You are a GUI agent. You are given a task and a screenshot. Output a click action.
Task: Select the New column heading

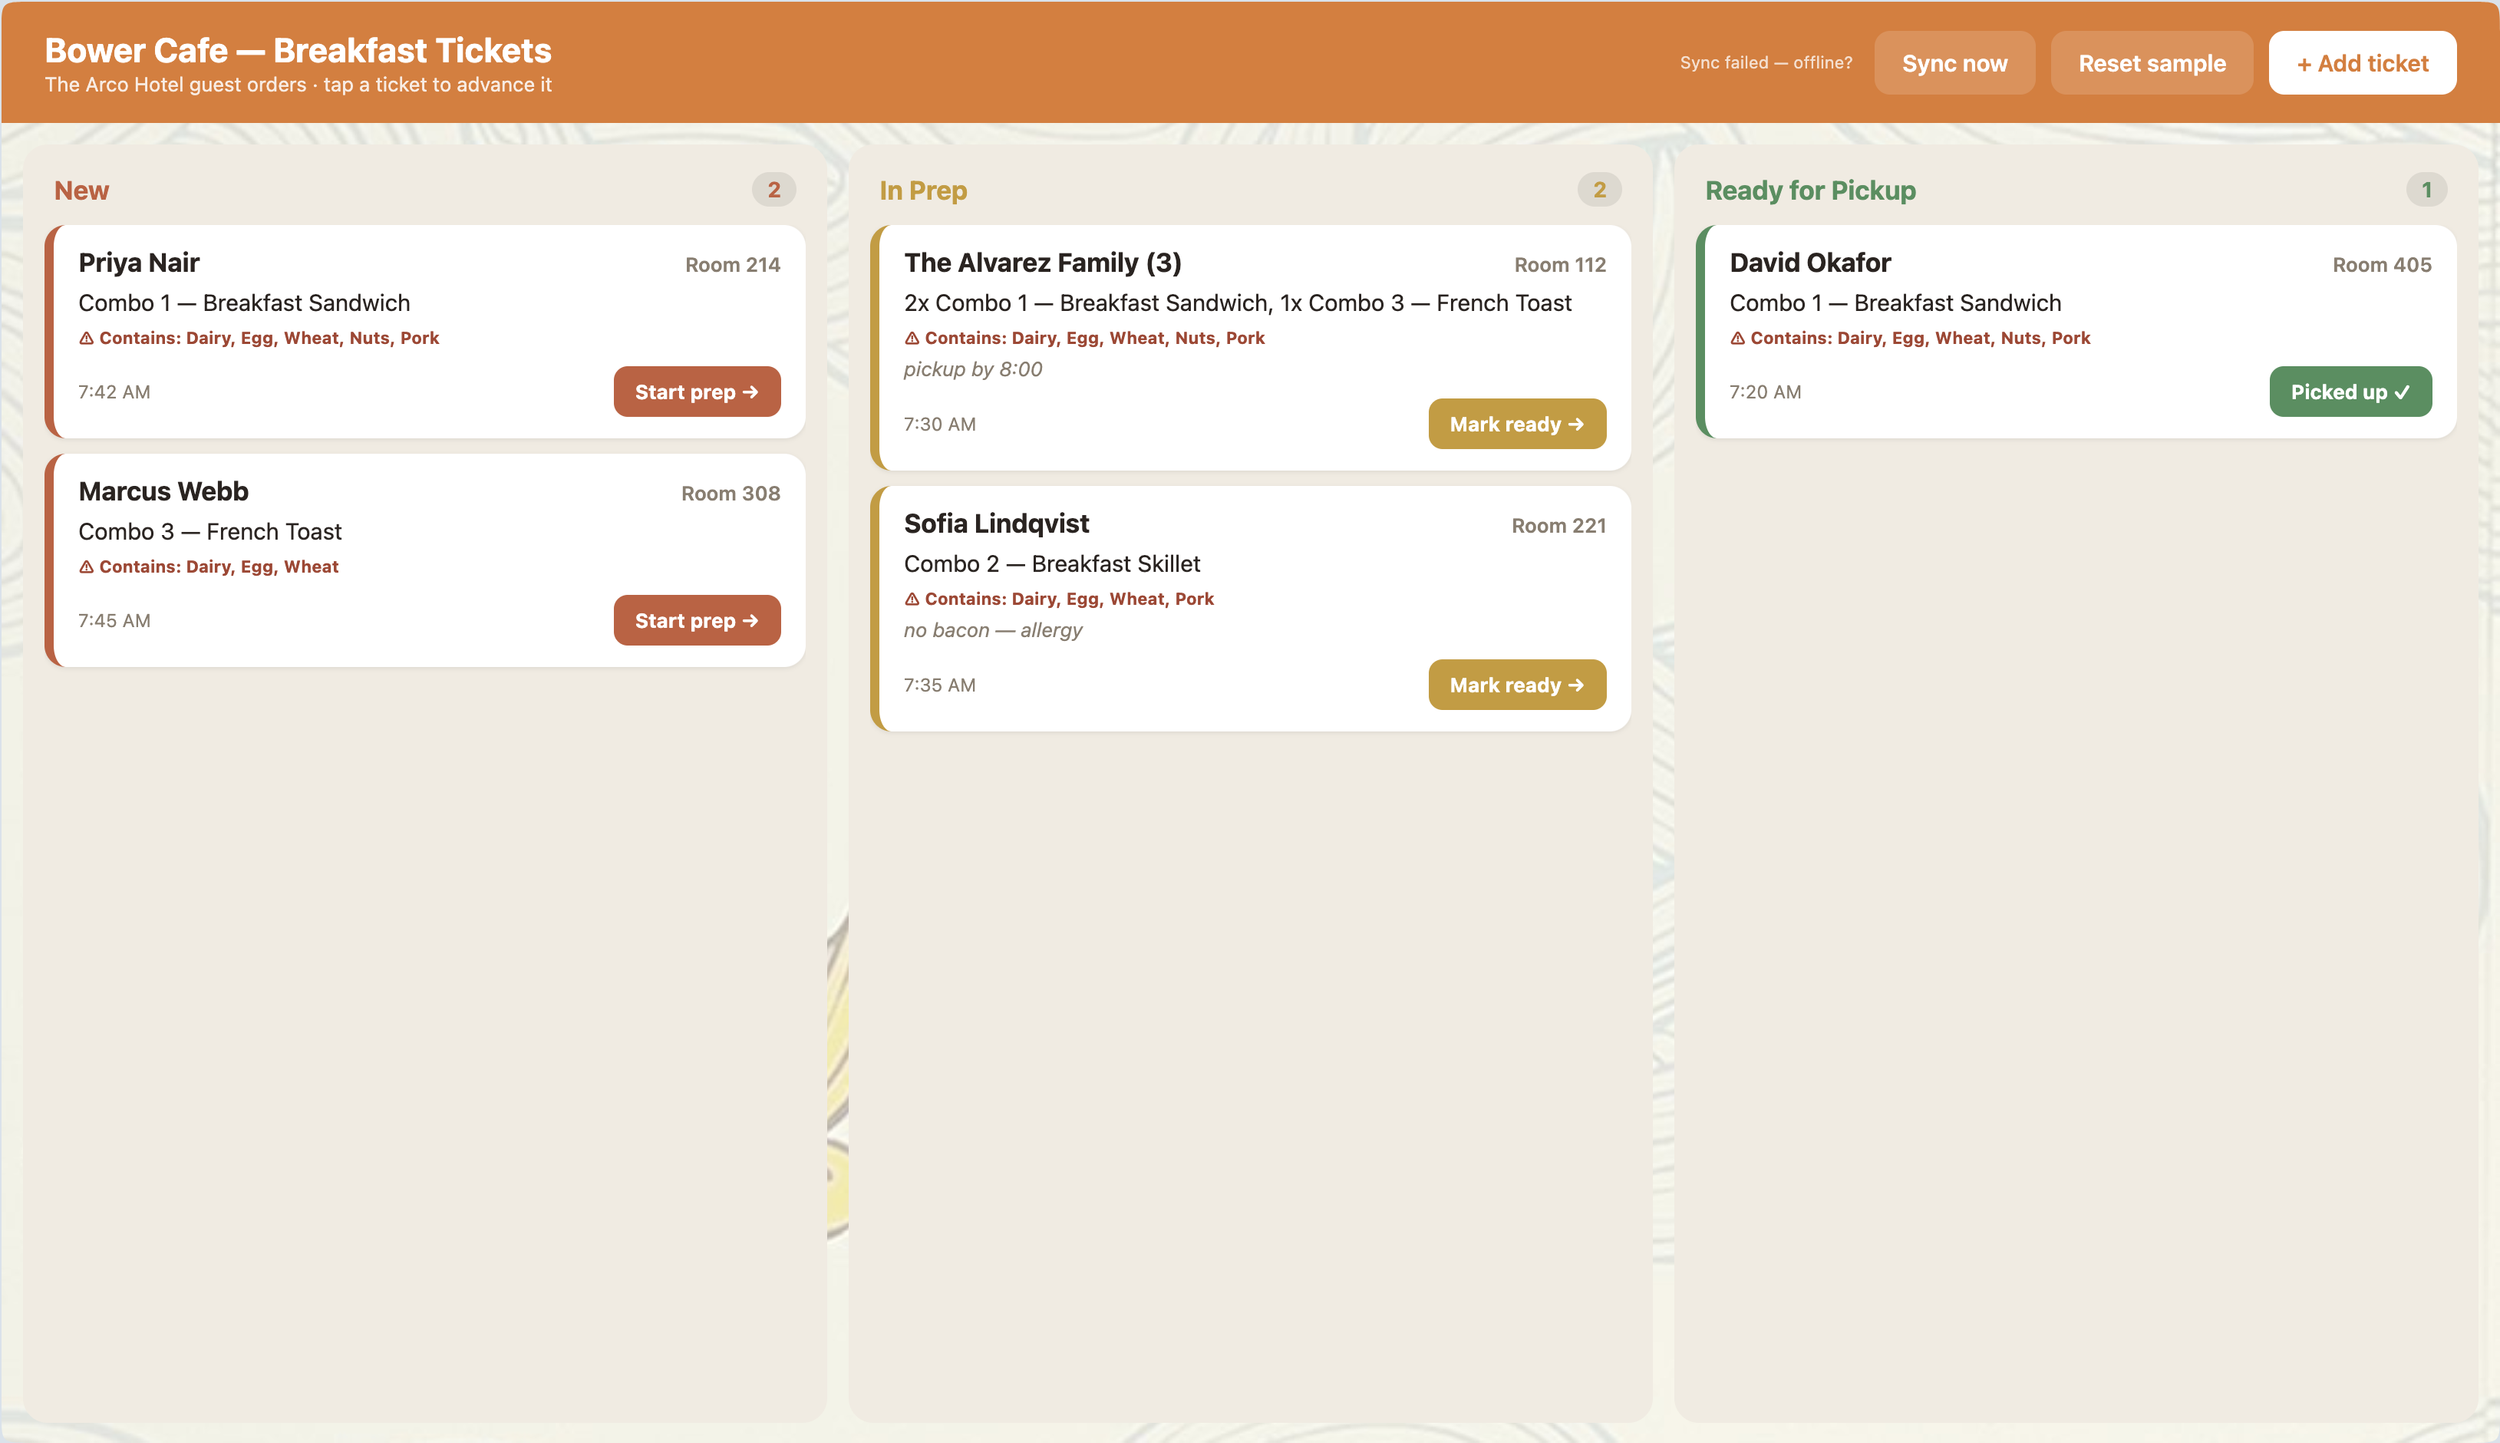[x=81, y=190]
